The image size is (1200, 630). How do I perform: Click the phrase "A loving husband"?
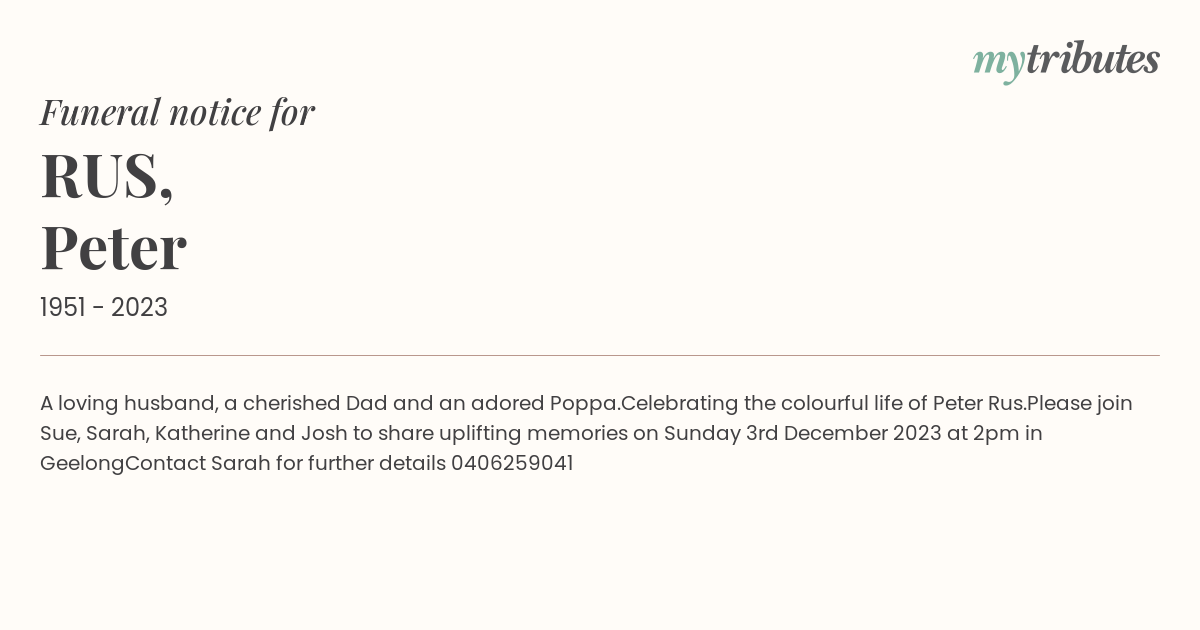click(129, 404)
